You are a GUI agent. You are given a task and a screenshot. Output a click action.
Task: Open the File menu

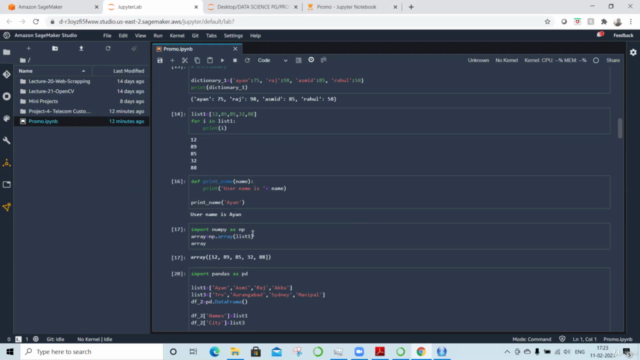coord(107,36)
